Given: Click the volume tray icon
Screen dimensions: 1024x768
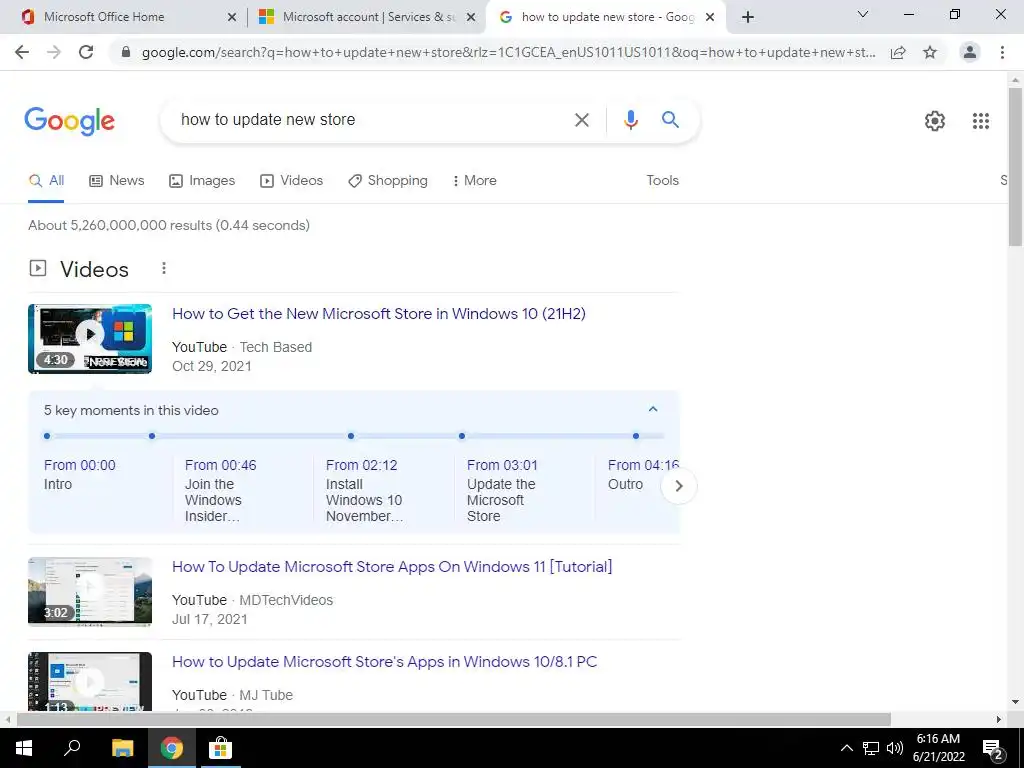Looking at the screenshot, I should (x=895, y=748).
